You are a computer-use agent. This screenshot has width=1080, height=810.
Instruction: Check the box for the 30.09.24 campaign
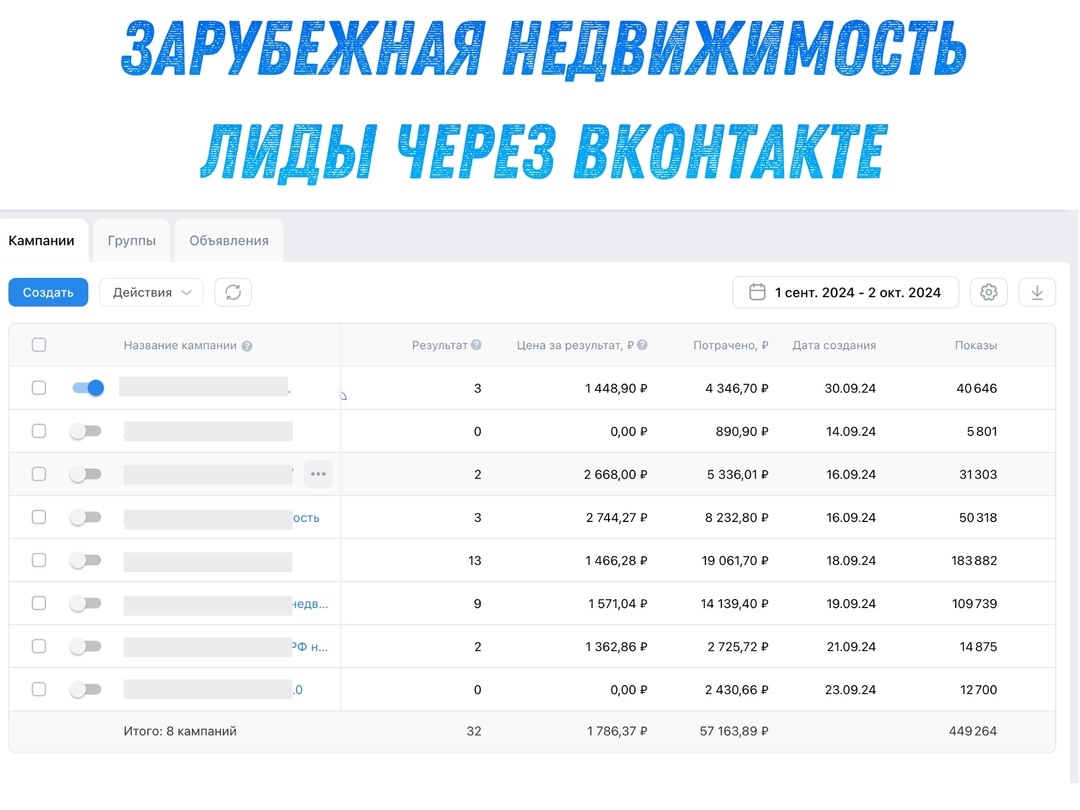tap(39, 388)
